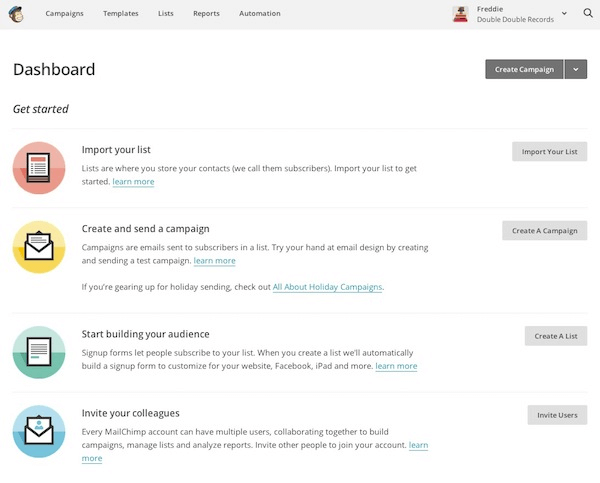
Task: Open the Lists navigation item
Action: coord(165,14)
